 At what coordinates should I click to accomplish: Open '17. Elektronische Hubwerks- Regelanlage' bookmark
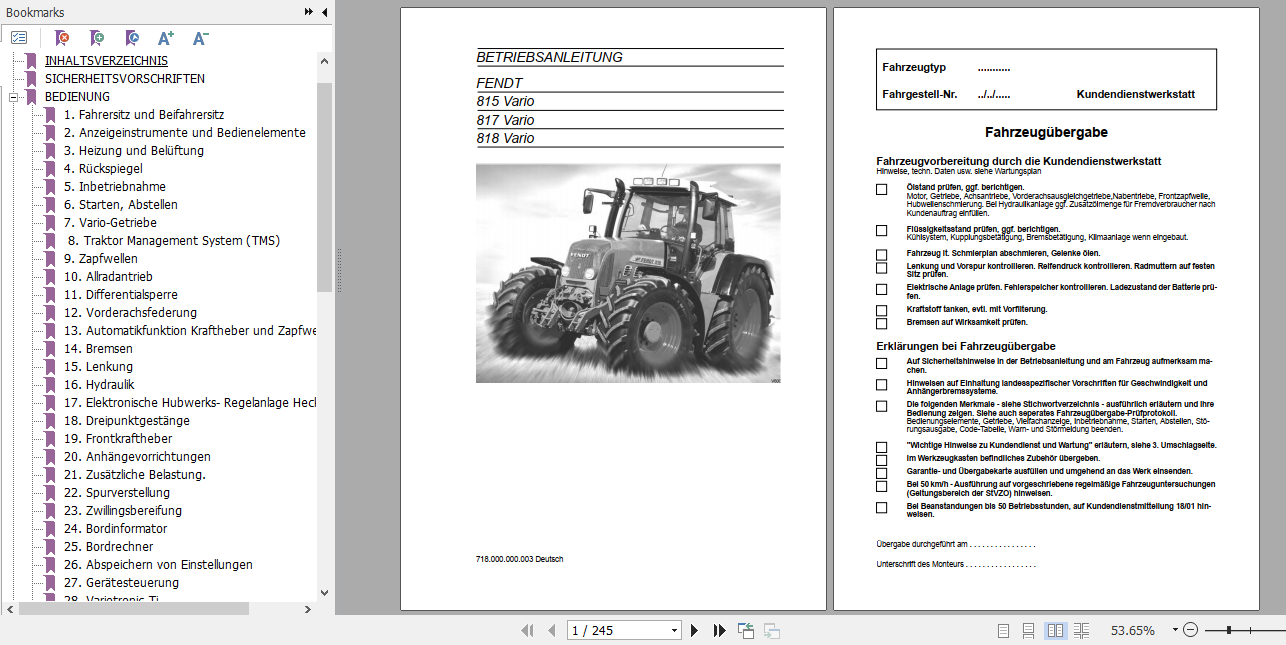[190, 403]
